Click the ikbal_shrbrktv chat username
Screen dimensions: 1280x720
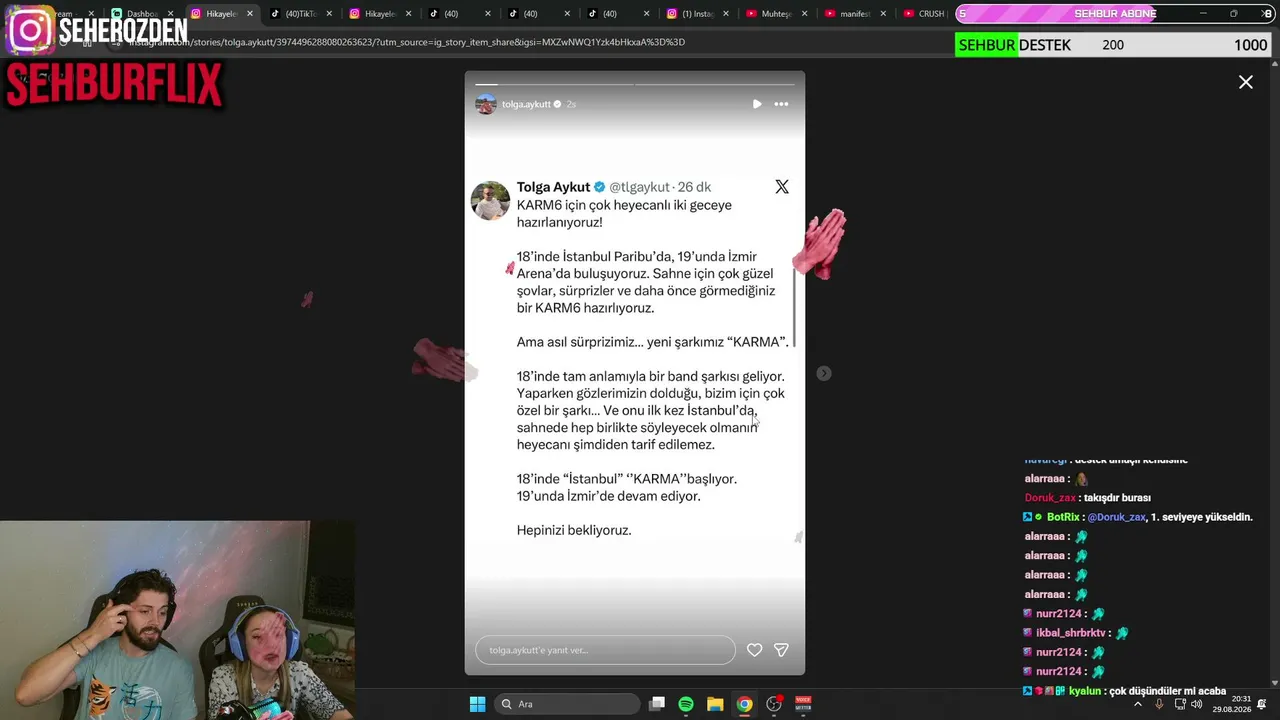pyautogui.click(x=1070, y=633)
